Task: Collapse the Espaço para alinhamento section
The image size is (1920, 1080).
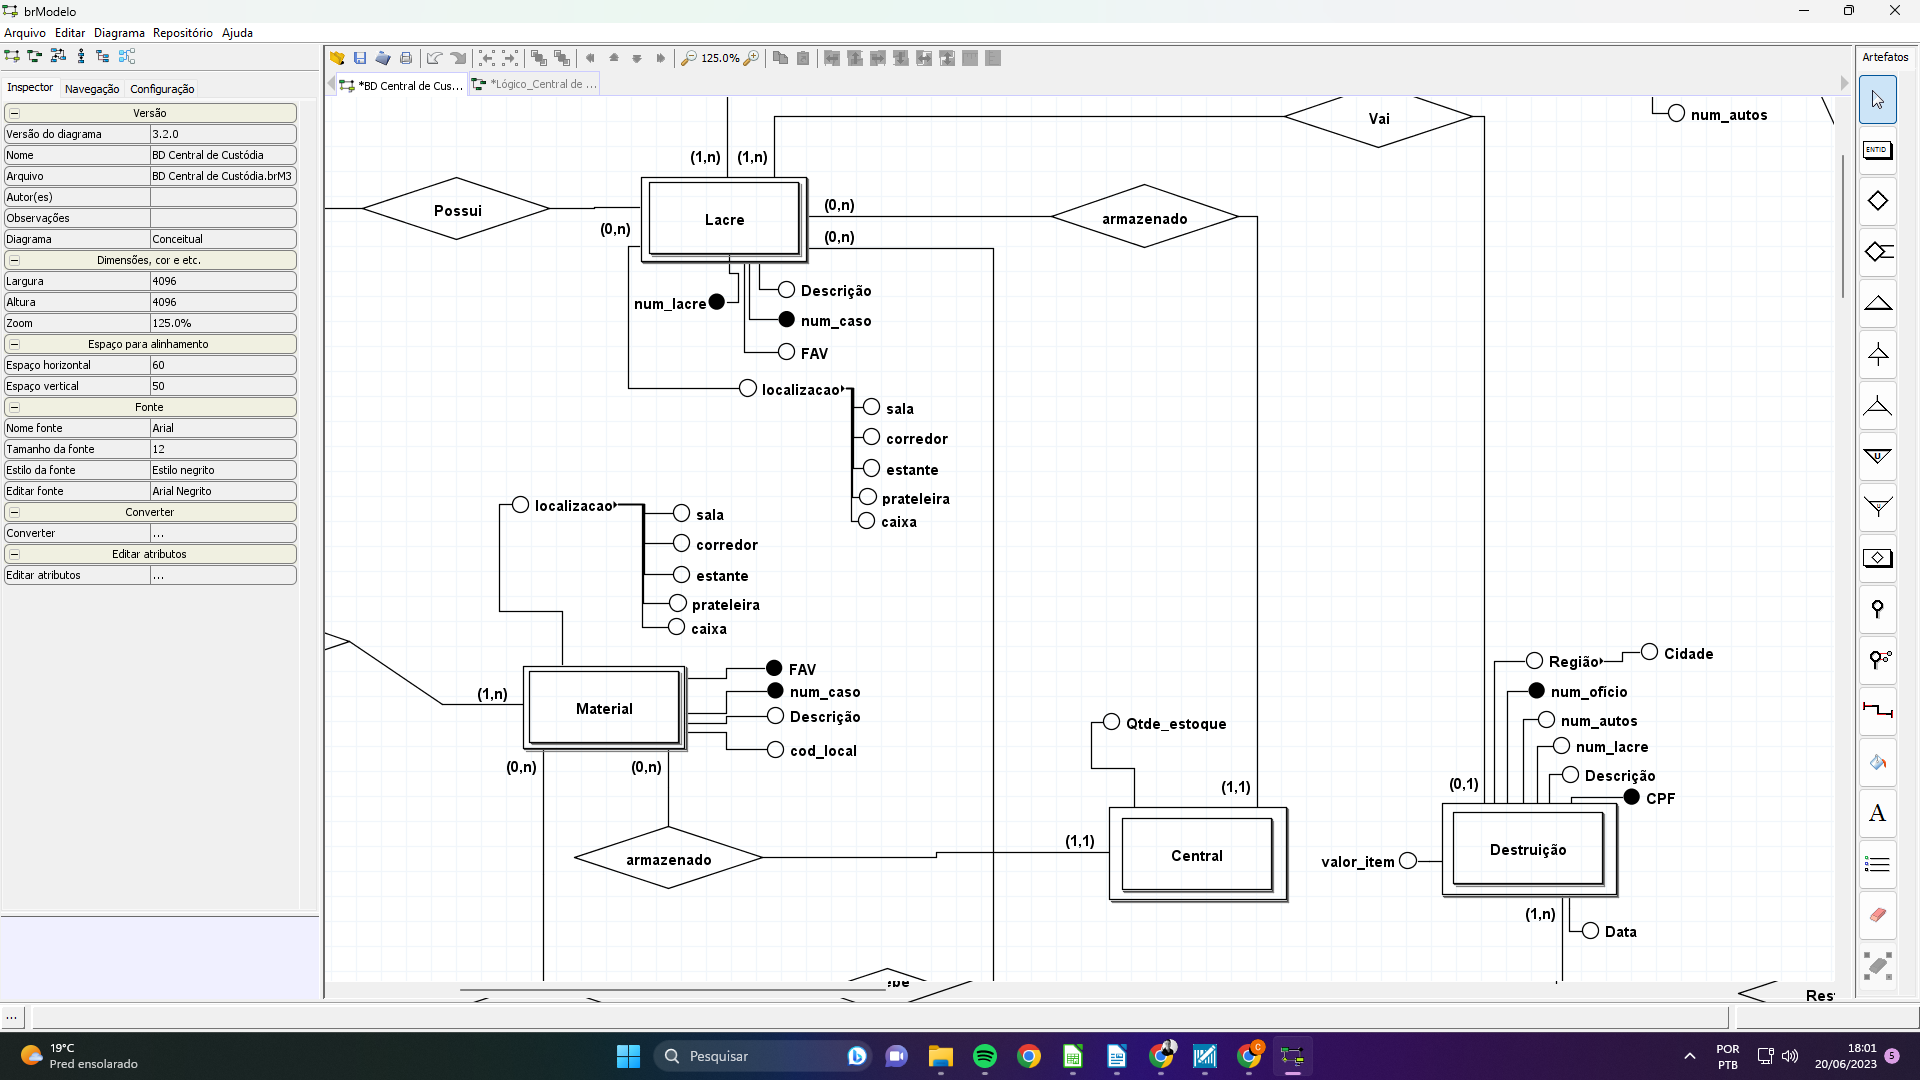Action: coord(14,344)
